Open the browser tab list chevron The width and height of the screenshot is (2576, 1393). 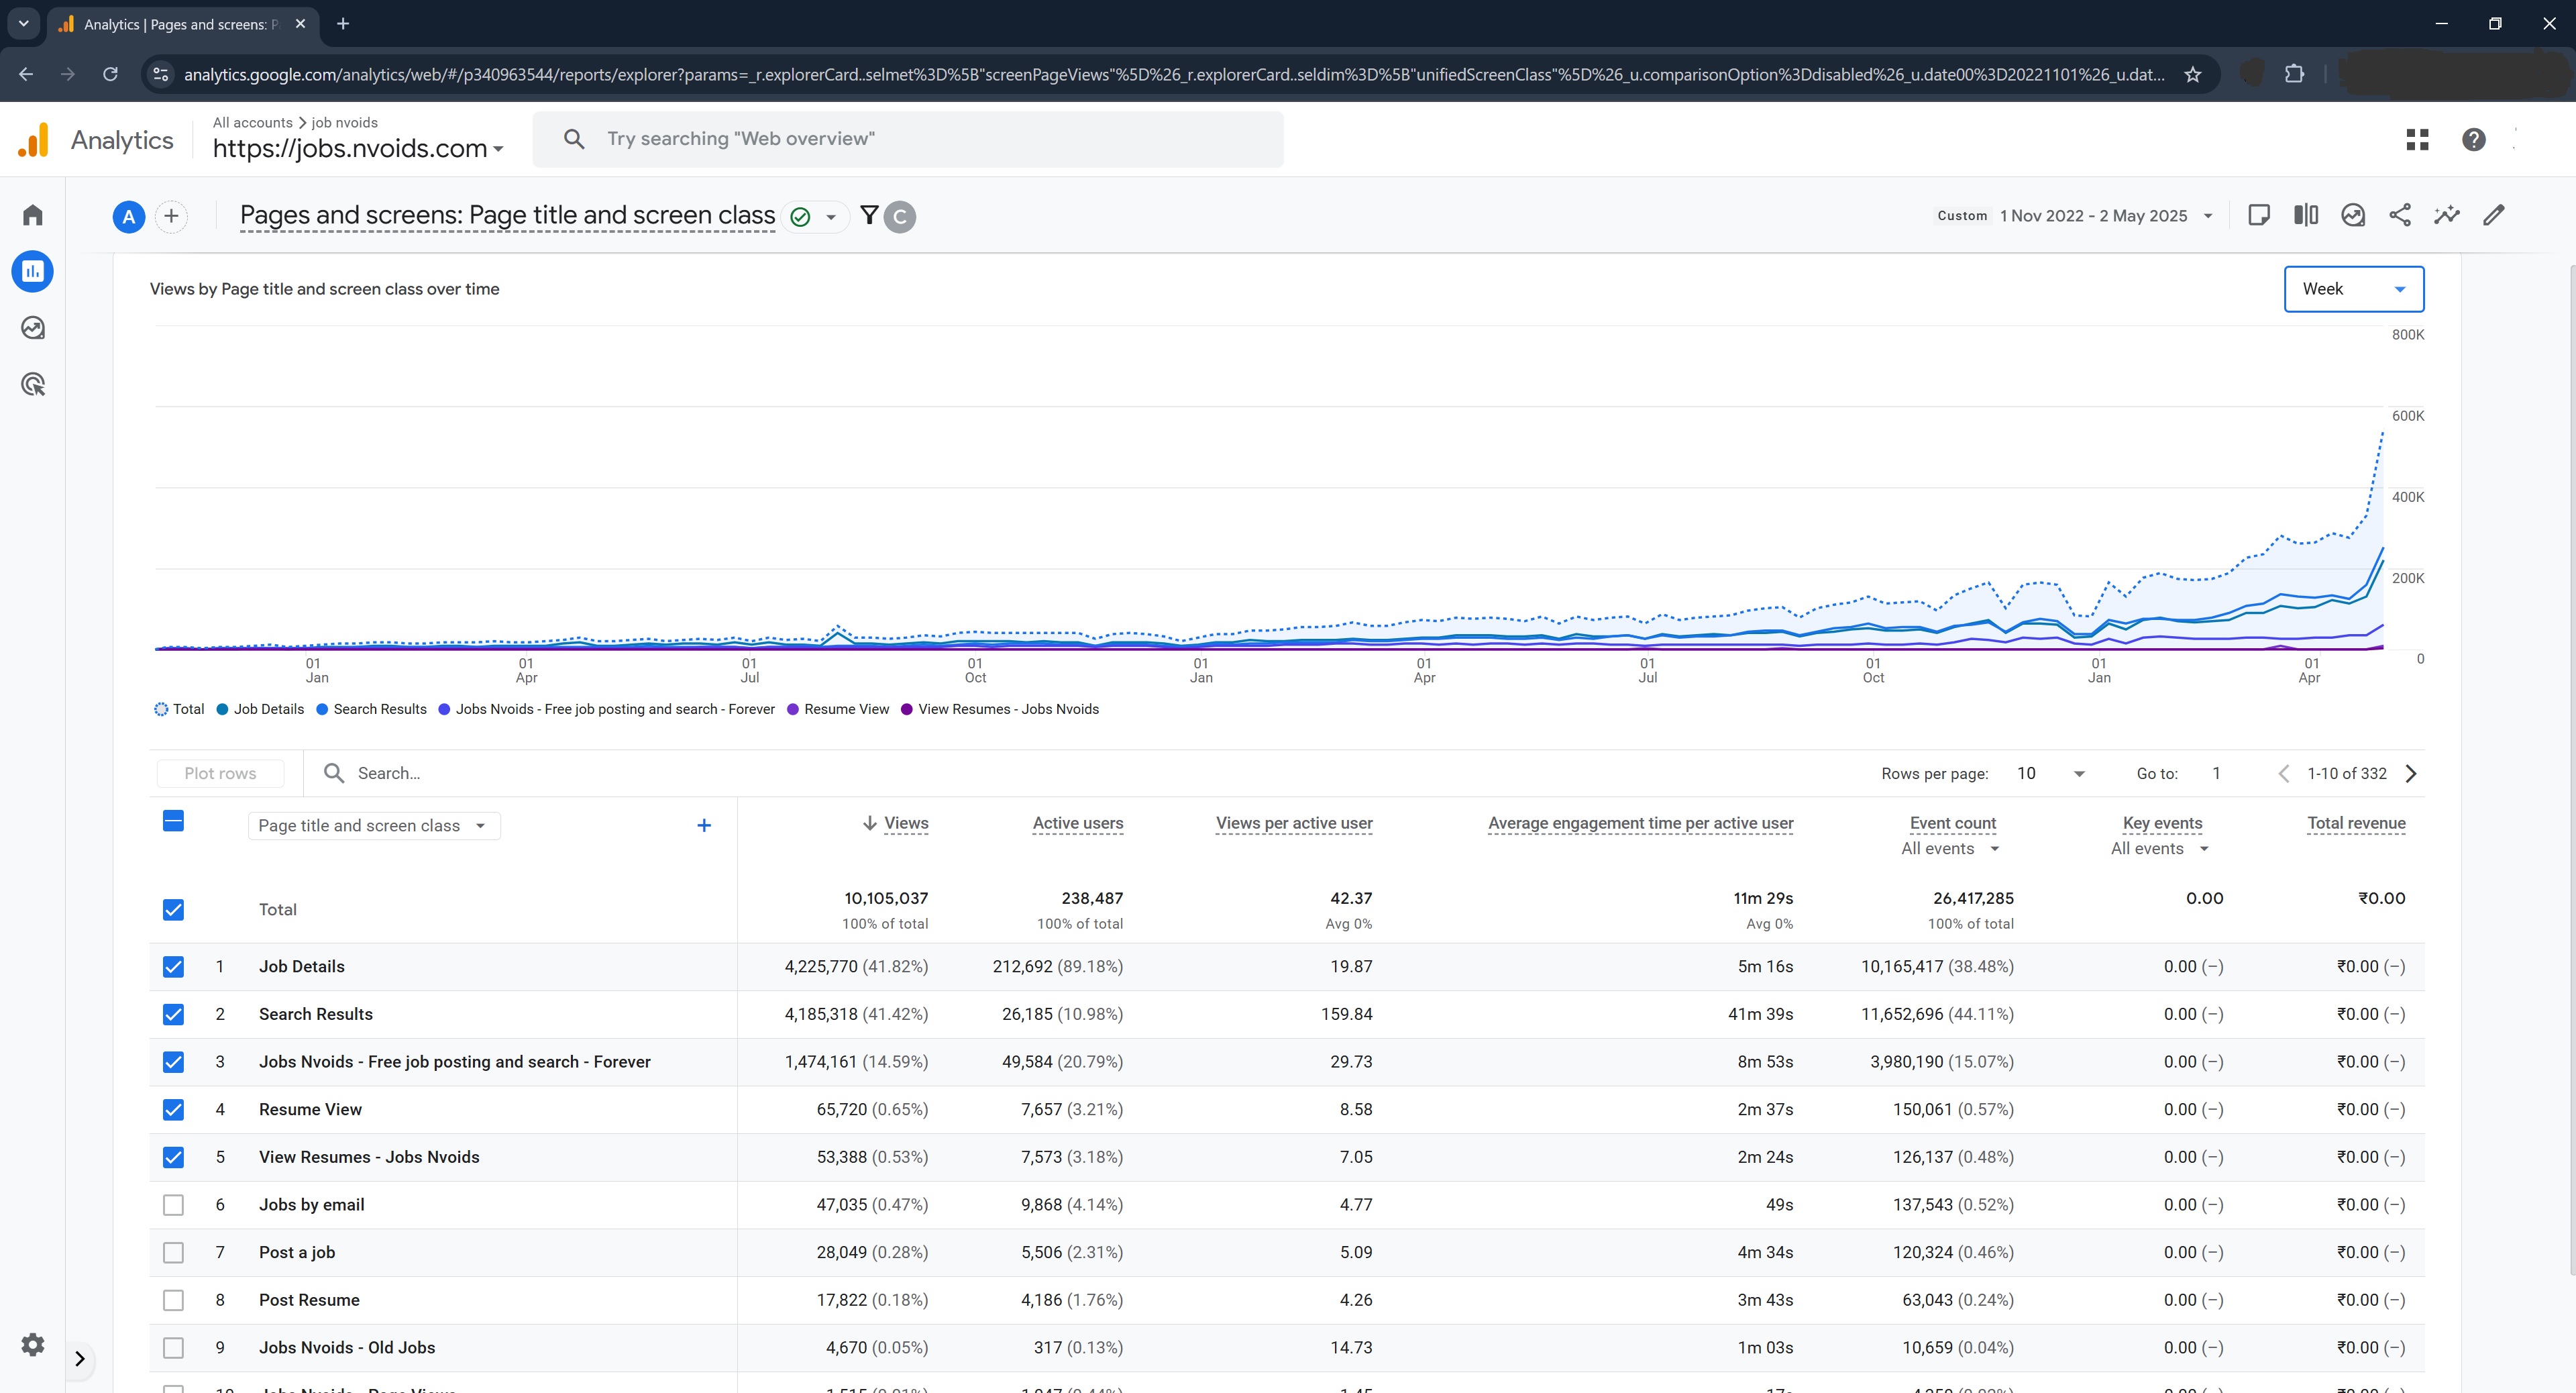(x=23, y=23)
